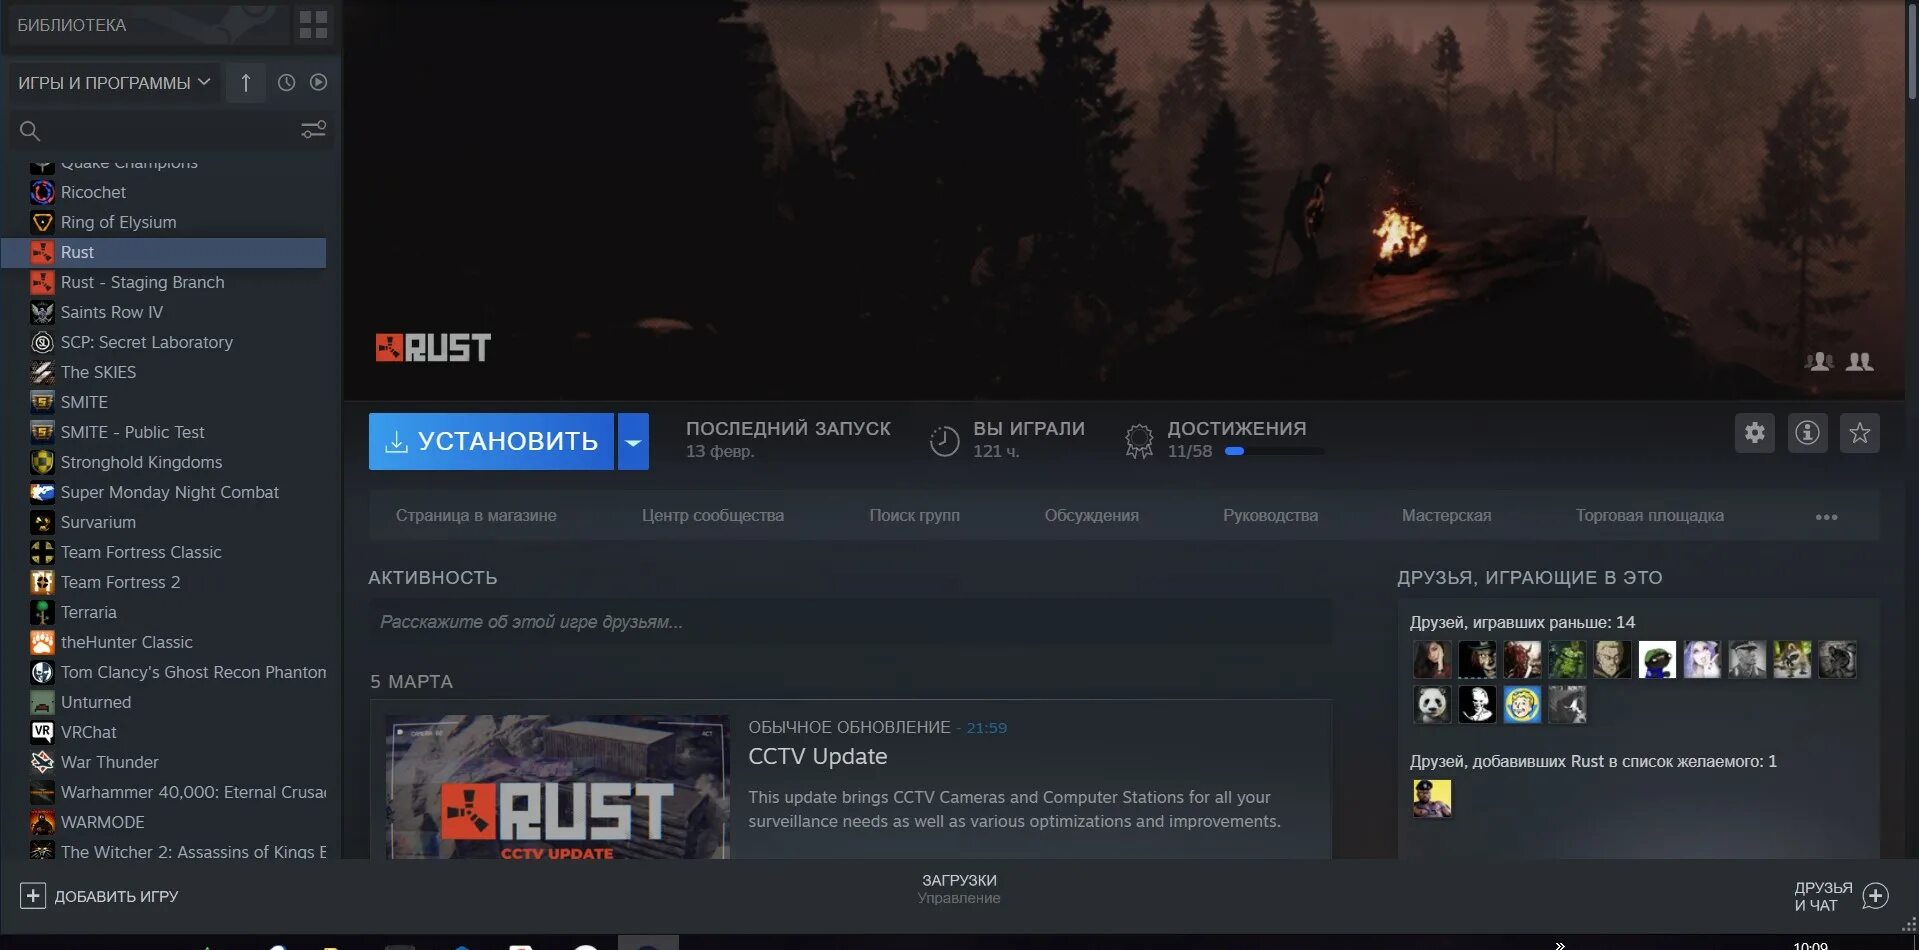Screen dimensions: 1919x950
Task: Add Rust to favorites star icon
Action: coord(1860,433)
